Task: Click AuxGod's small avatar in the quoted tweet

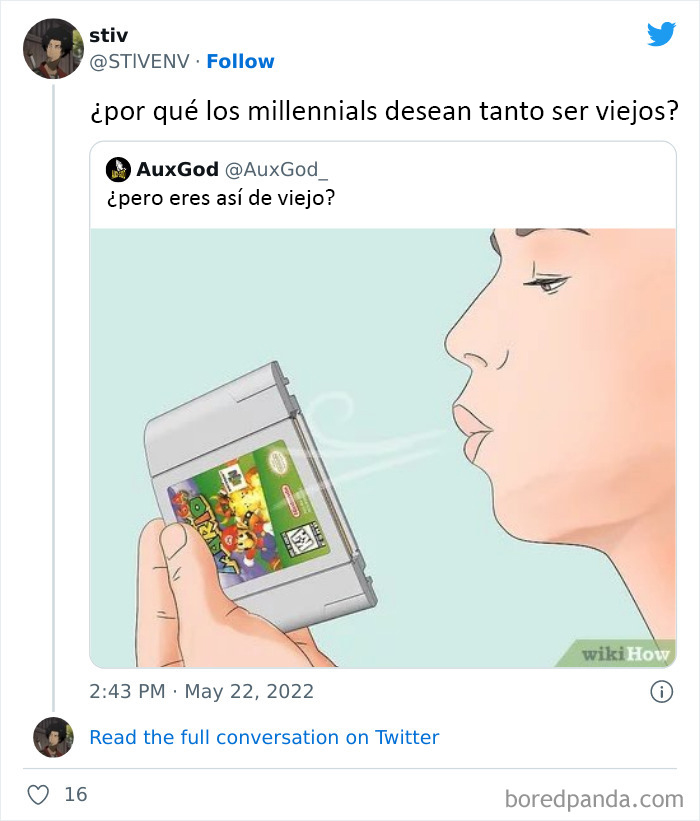Action: [x=118, y=169]
